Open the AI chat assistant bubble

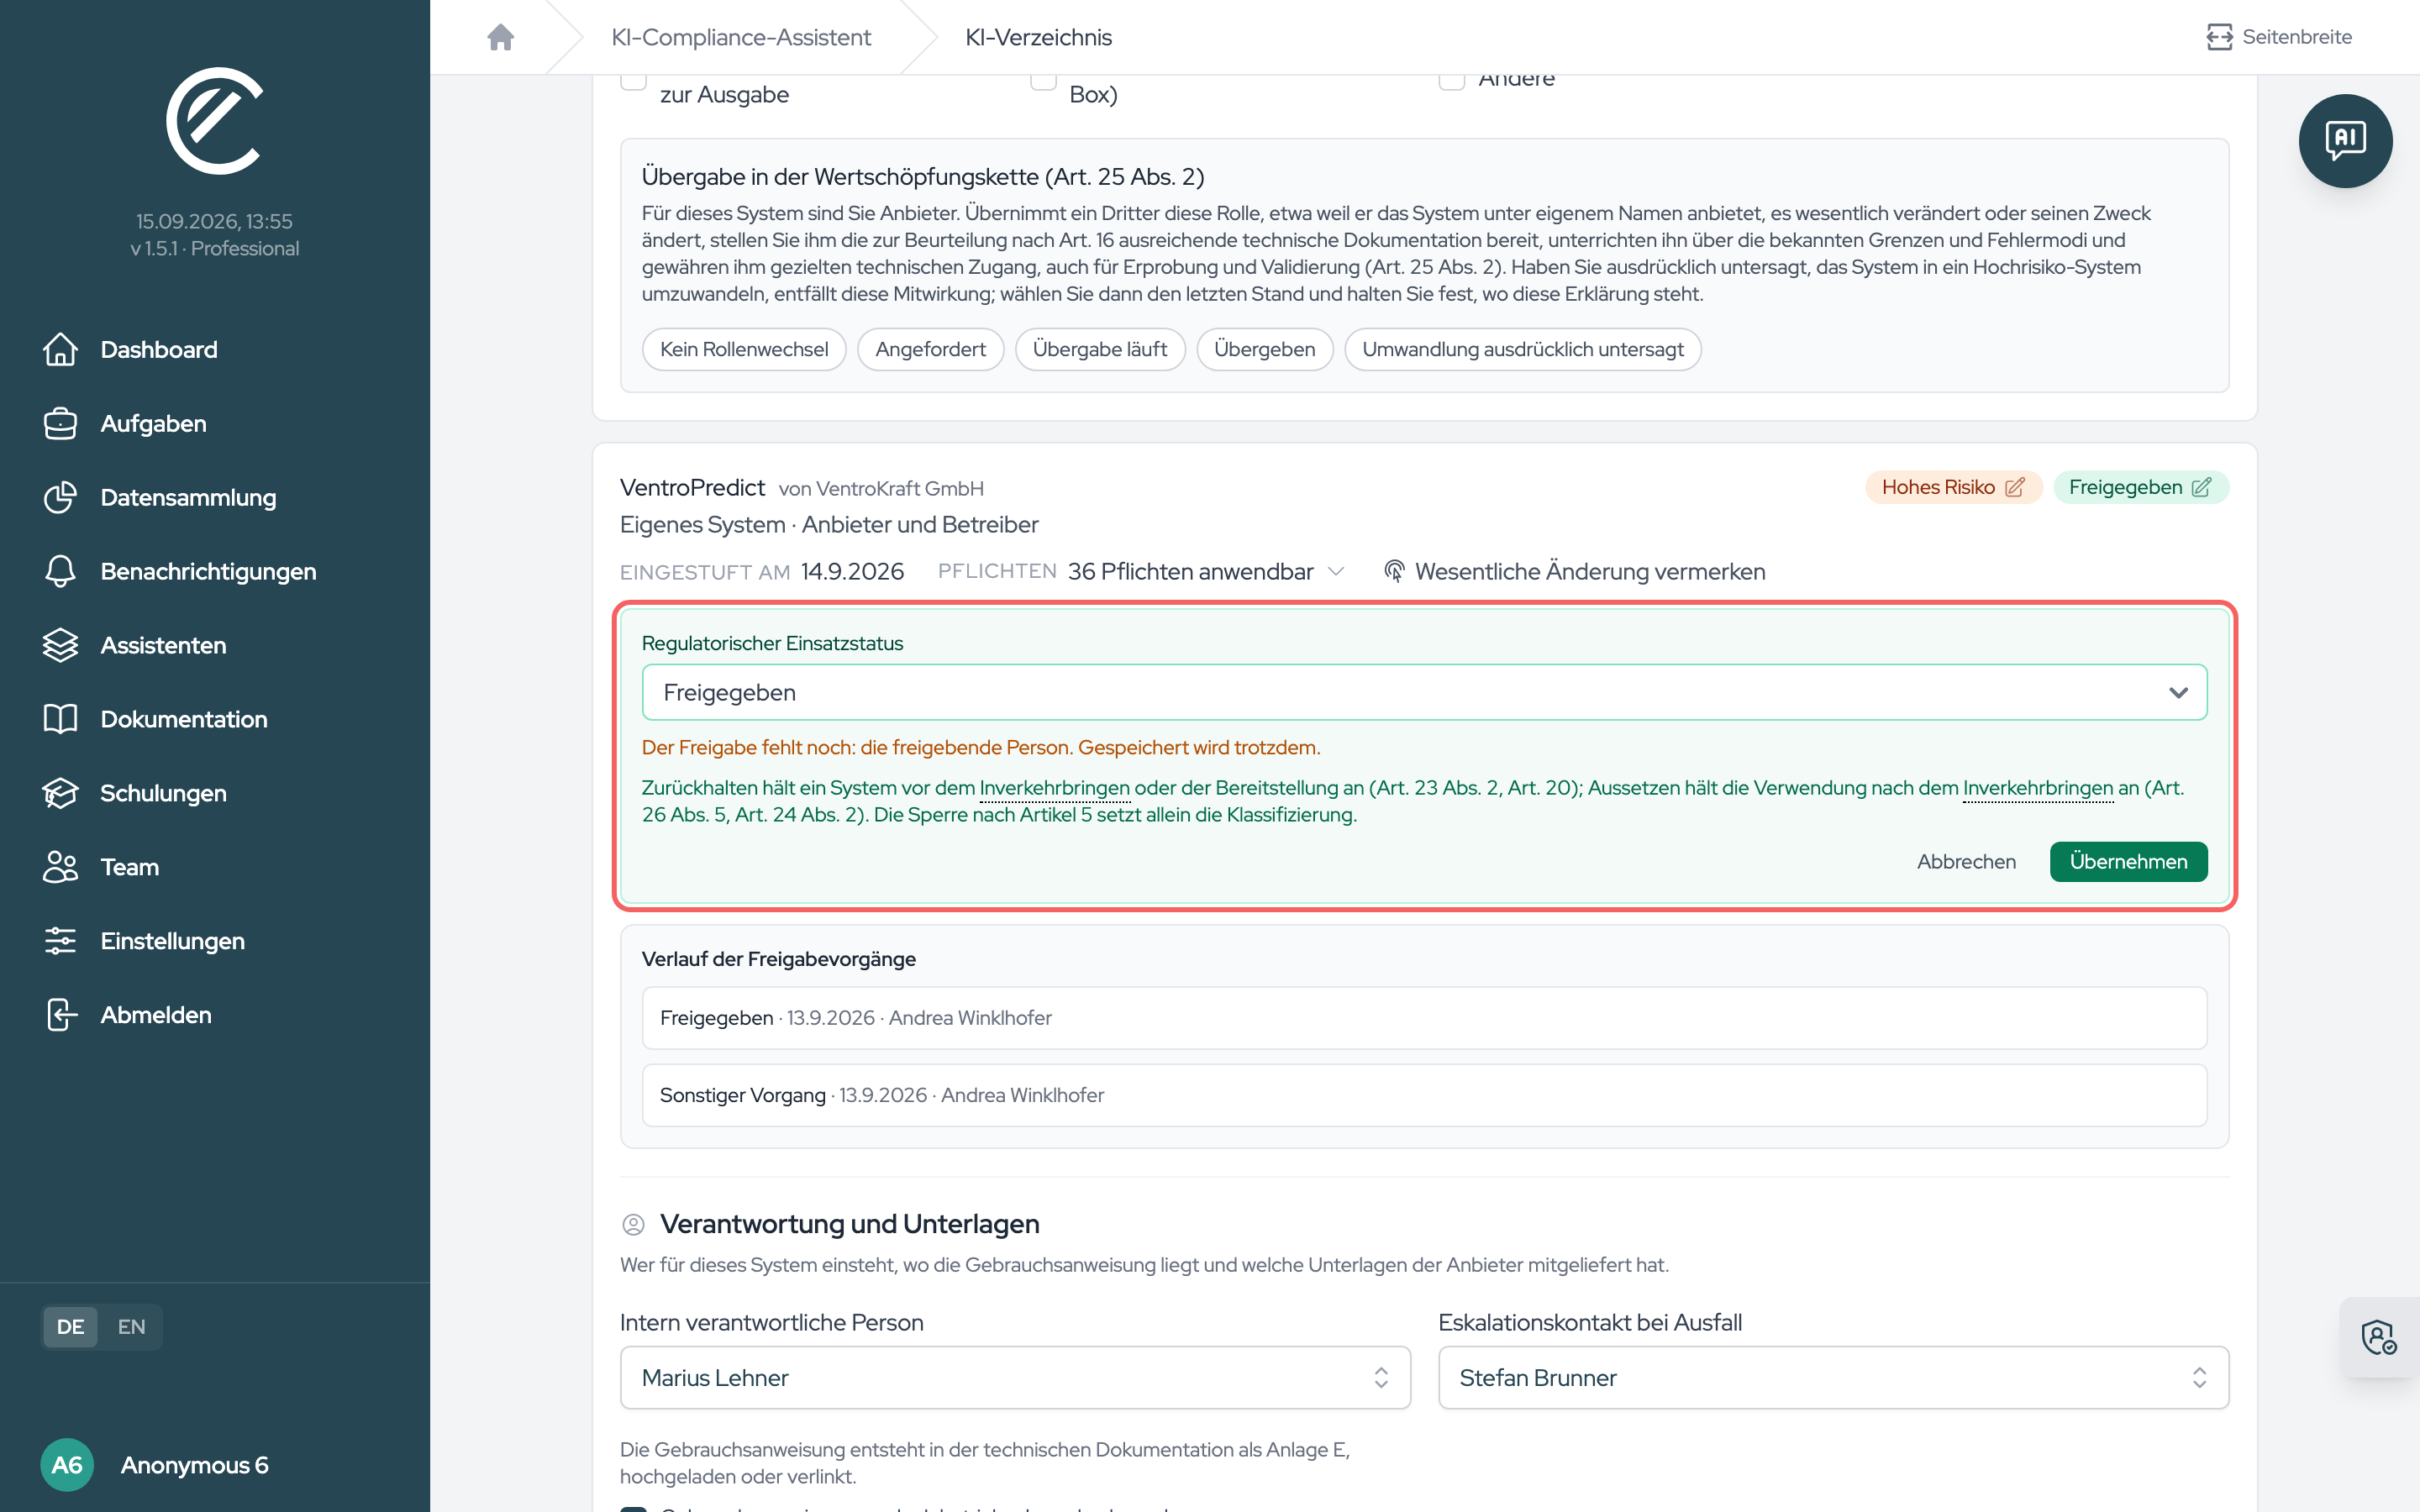[x=2345, y=141]
